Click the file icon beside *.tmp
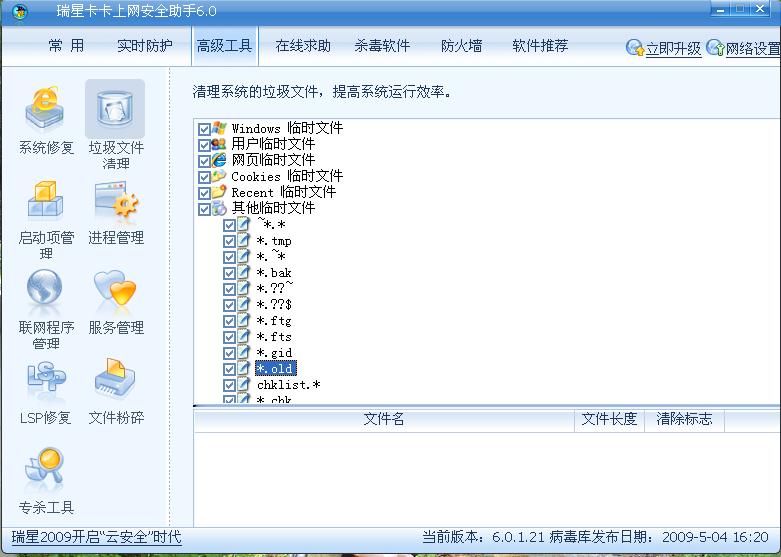This screenshot has height=557, width=781. (243, 240)
